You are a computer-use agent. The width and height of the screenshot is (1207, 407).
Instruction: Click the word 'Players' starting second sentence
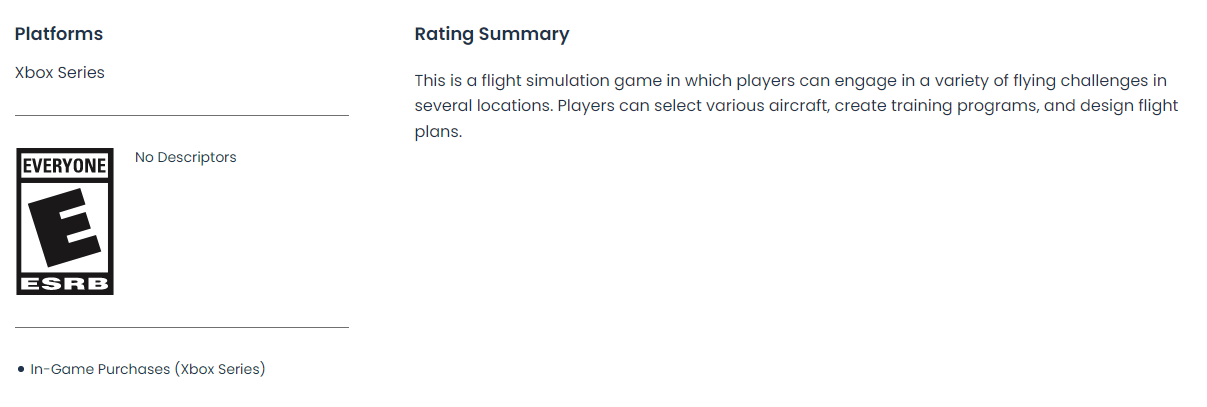583,106
